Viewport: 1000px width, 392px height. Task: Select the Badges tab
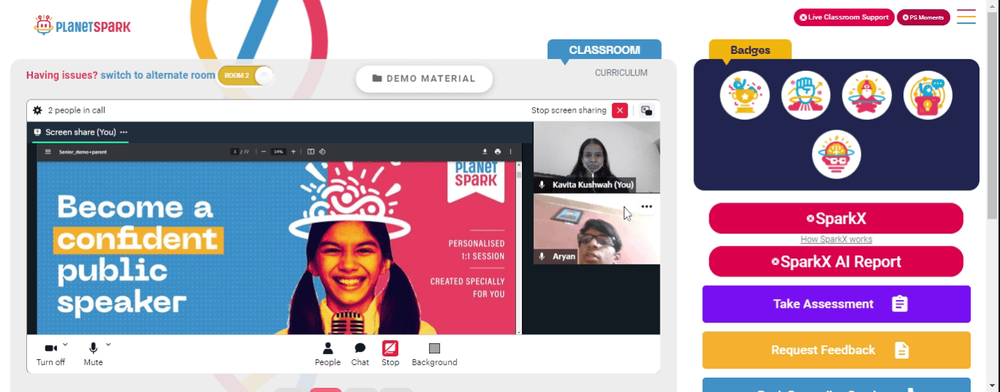(750, 50)
